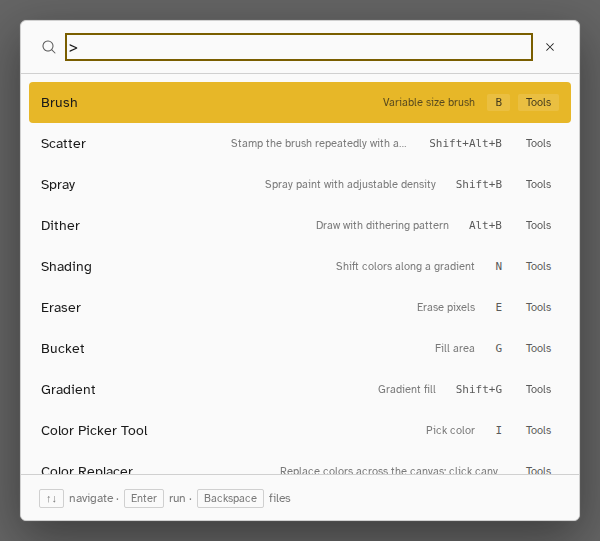This screenshot has height=541, width=600.
Task: Click the N shortcut on Shading
Action: [x=499, y=266]
